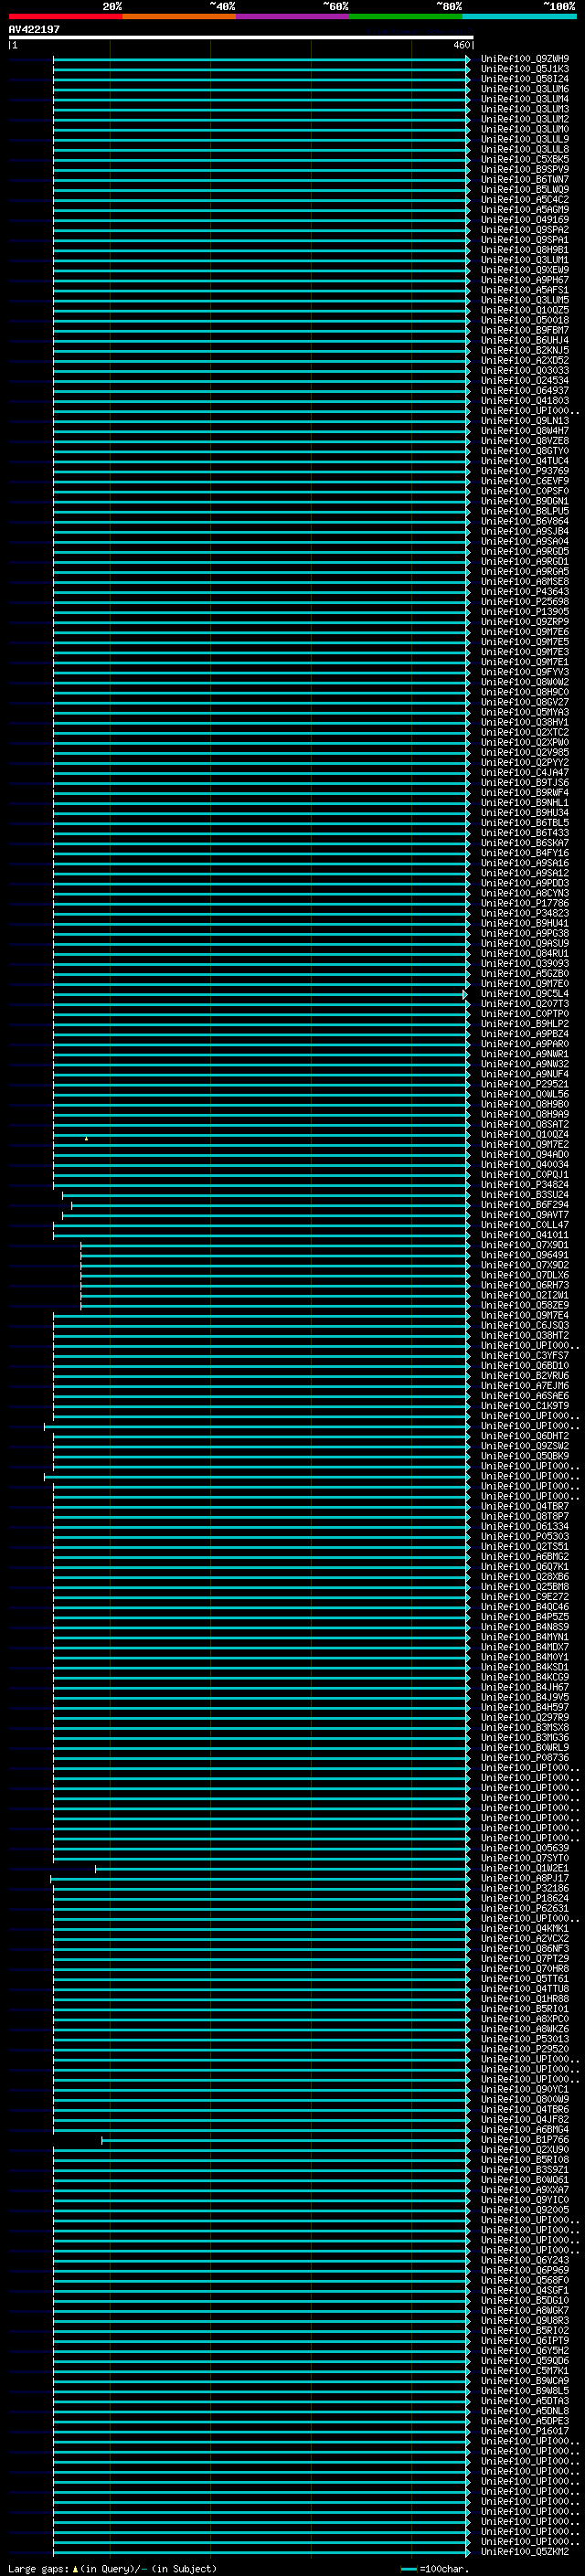The image size is (585, 2576).
Task: Select hit label UniRef100_O49169
Action: tap(525, 220)
